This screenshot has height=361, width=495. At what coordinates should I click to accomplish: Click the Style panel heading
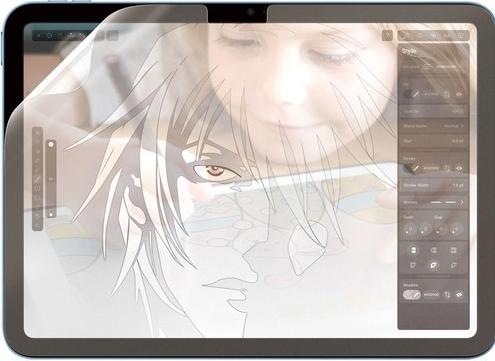click(x=409, y=51)
